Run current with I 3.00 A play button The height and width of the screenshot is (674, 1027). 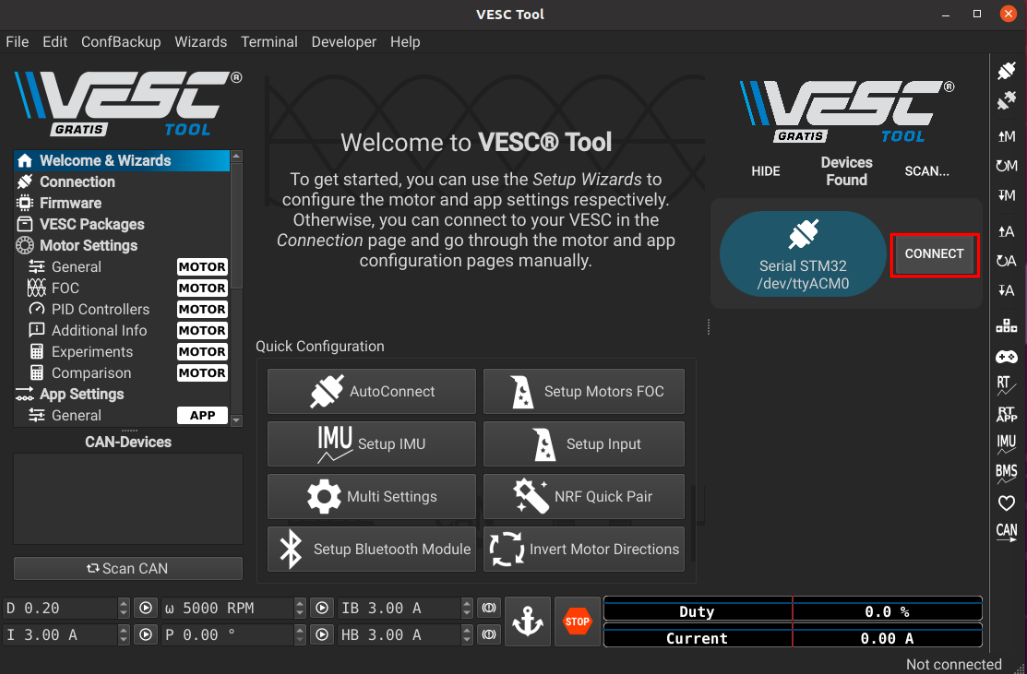coord(145,635)
